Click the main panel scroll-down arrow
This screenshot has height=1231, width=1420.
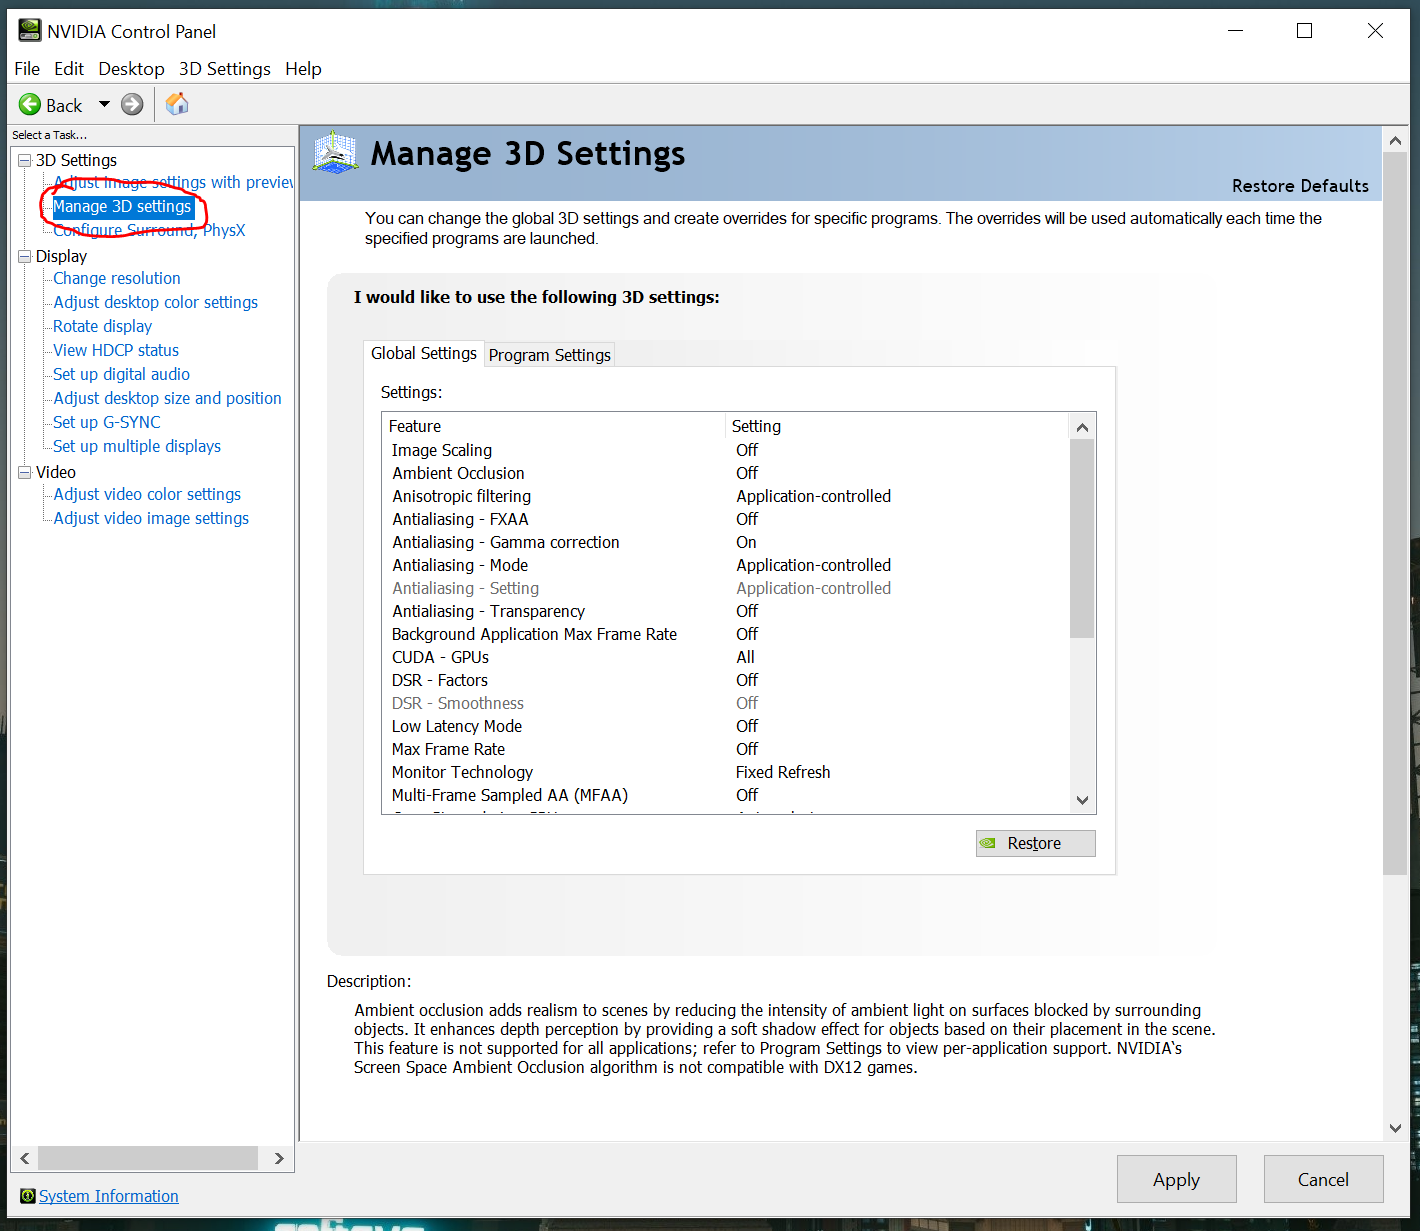[1395, 1128]
